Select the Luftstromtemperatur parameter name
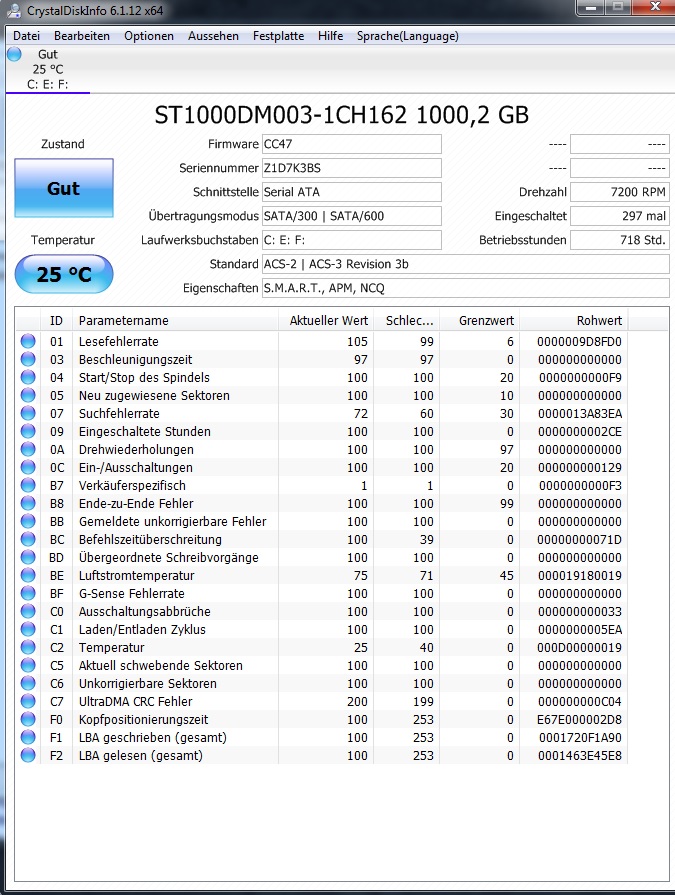Viewport: 675px width, 895px height. [x=136, y=575]
